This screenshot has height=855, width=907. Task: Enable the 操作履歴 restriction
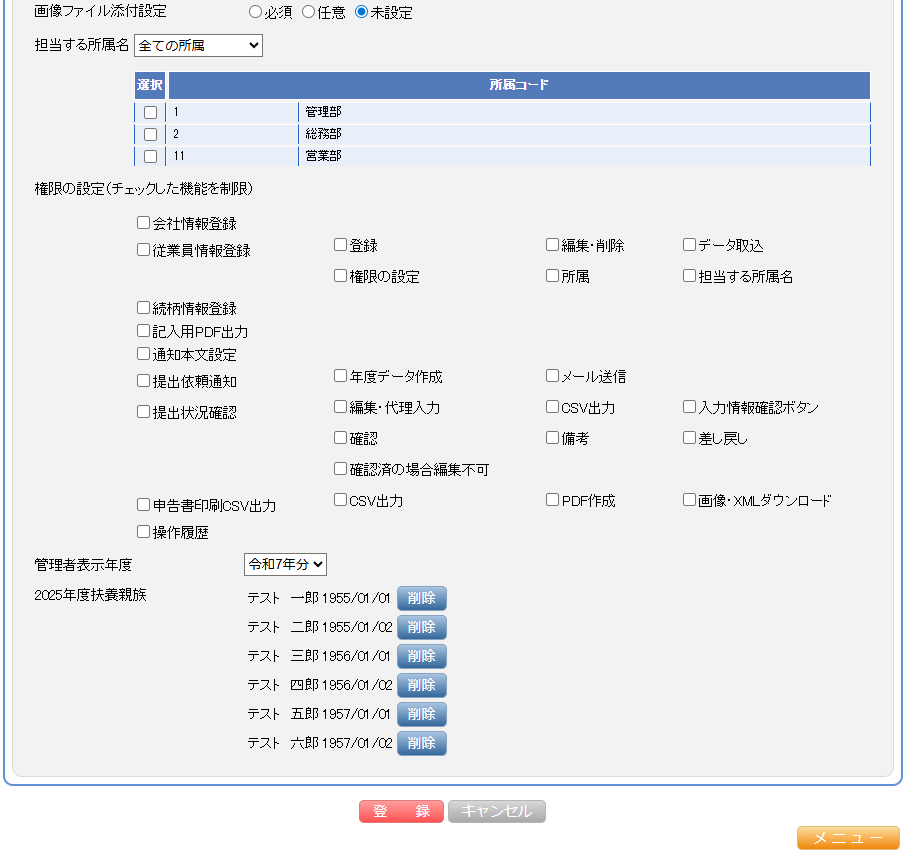point(143,532)
